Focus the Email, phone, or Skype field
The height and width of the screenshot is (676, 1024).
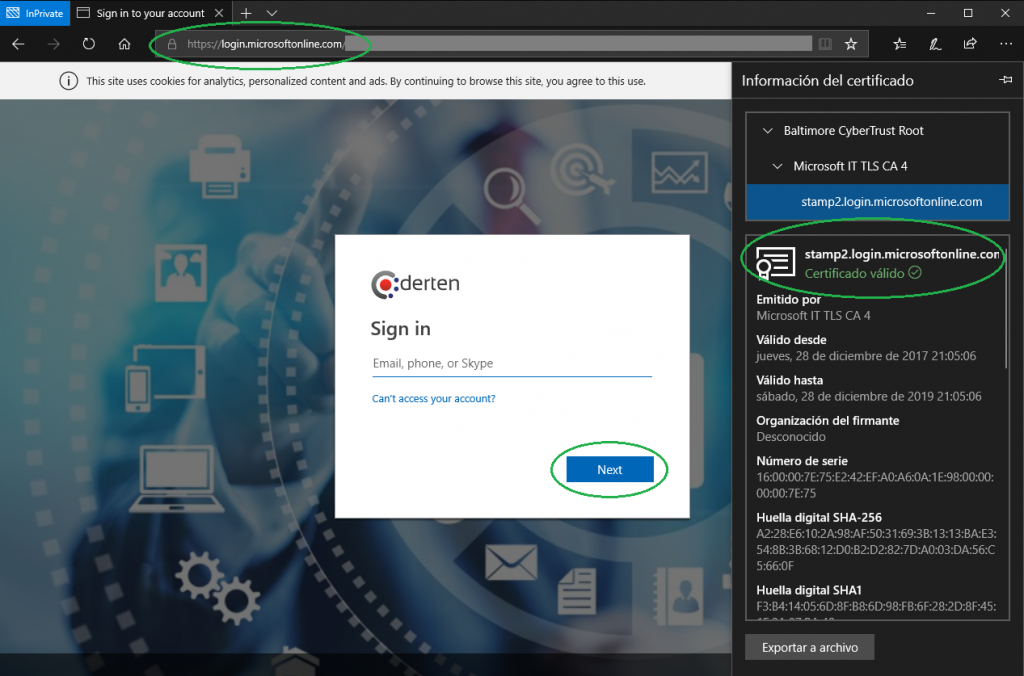coord(512,364)
